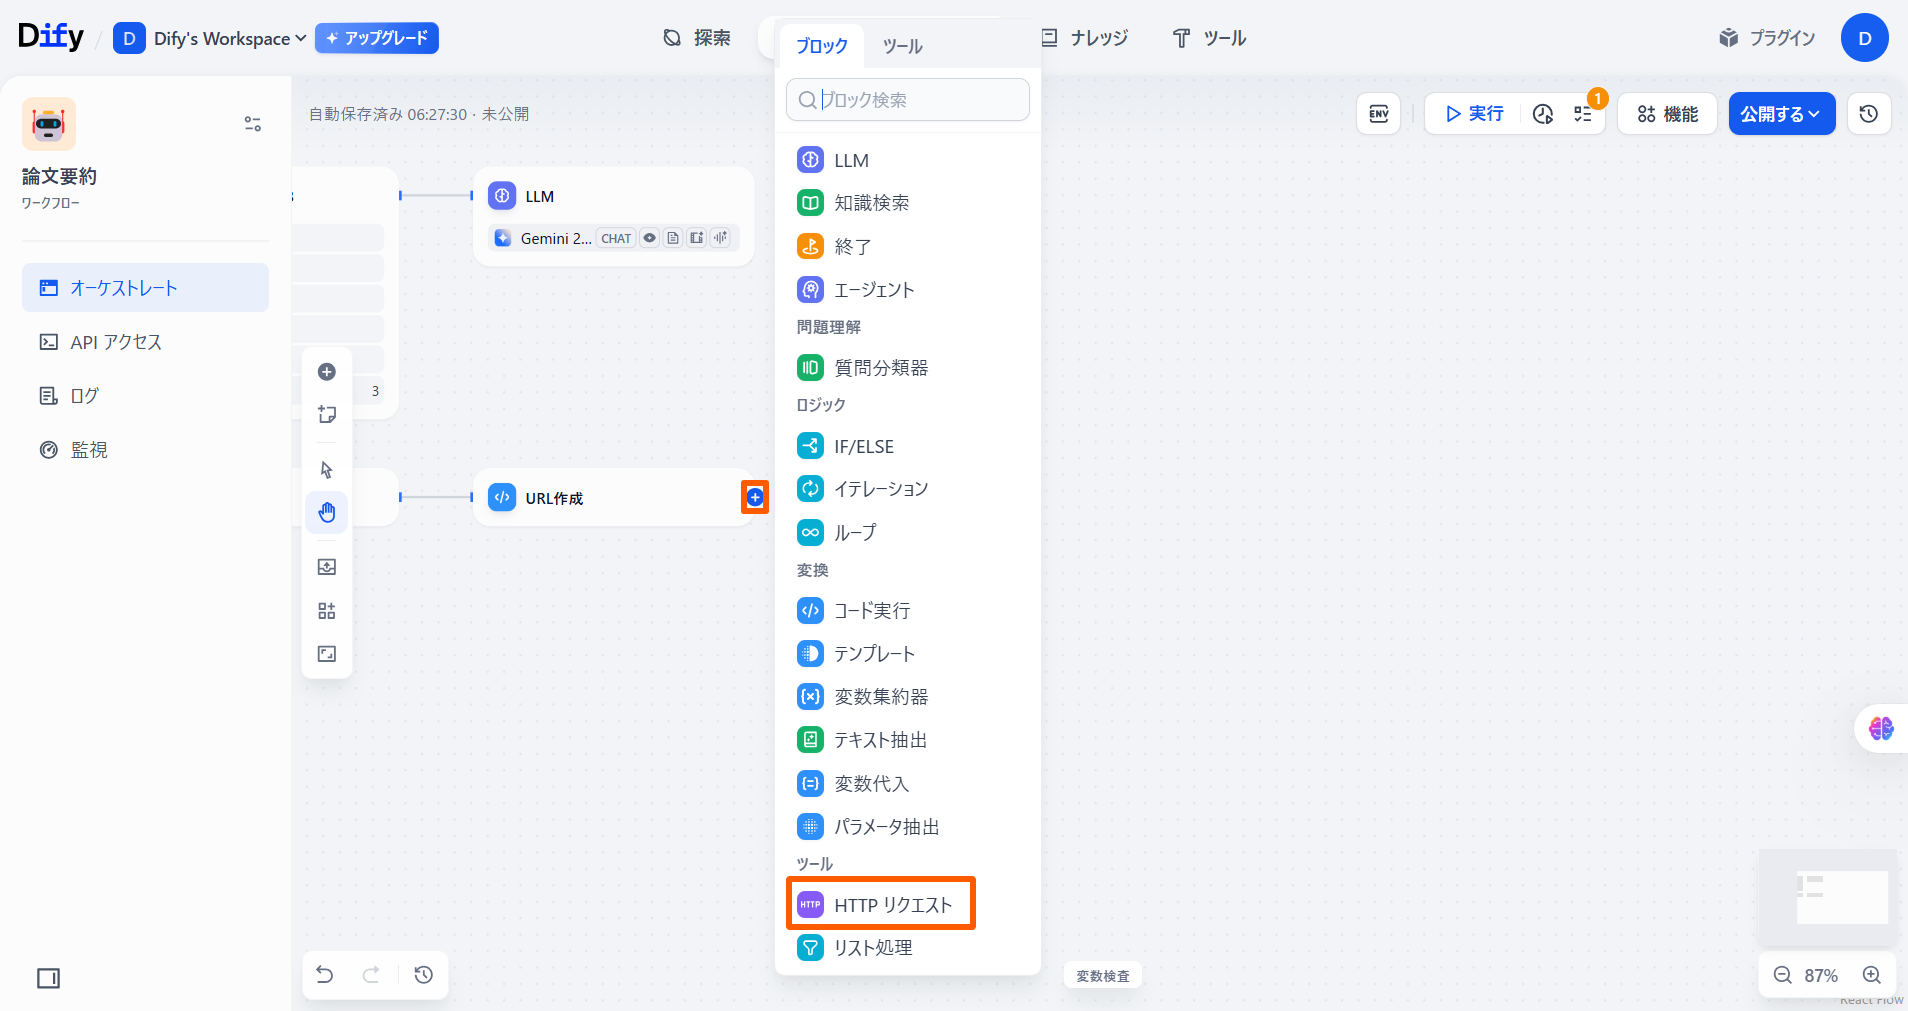Click the アップグレード upgrade button

coord(377,38)
